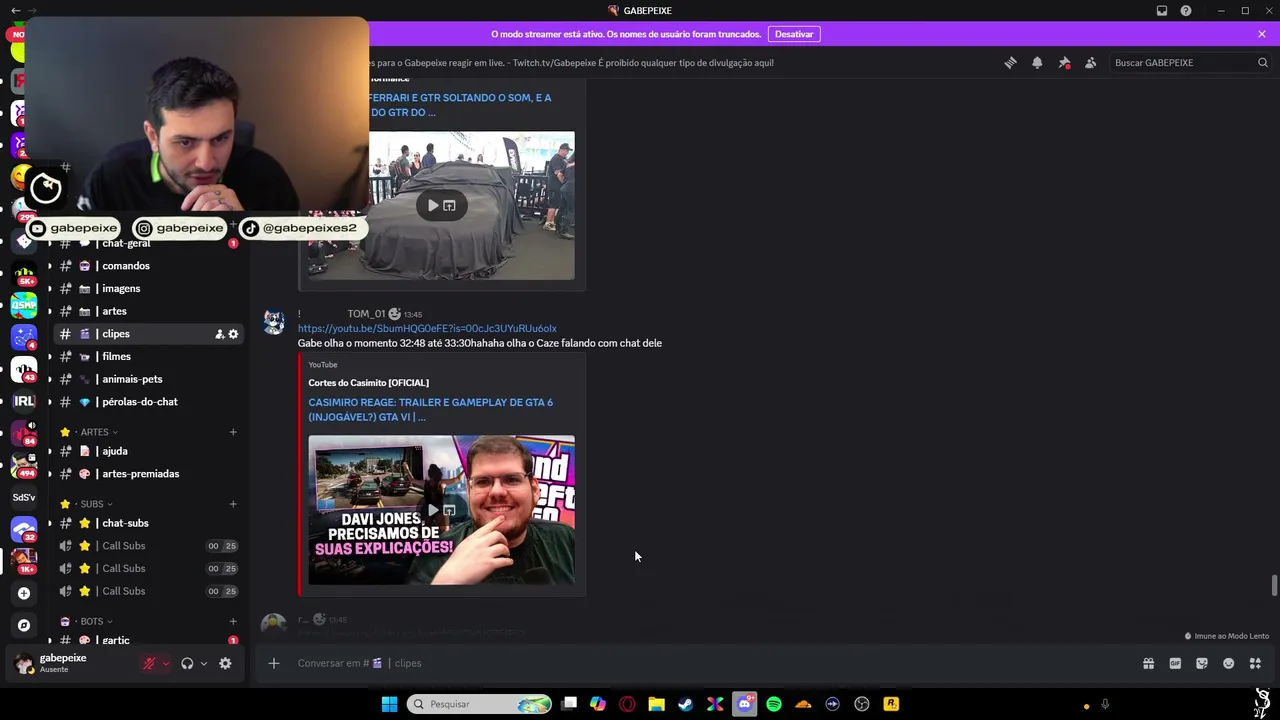Open Cortes do Casimito channel link
The image size is (1280, 720).
368,383
